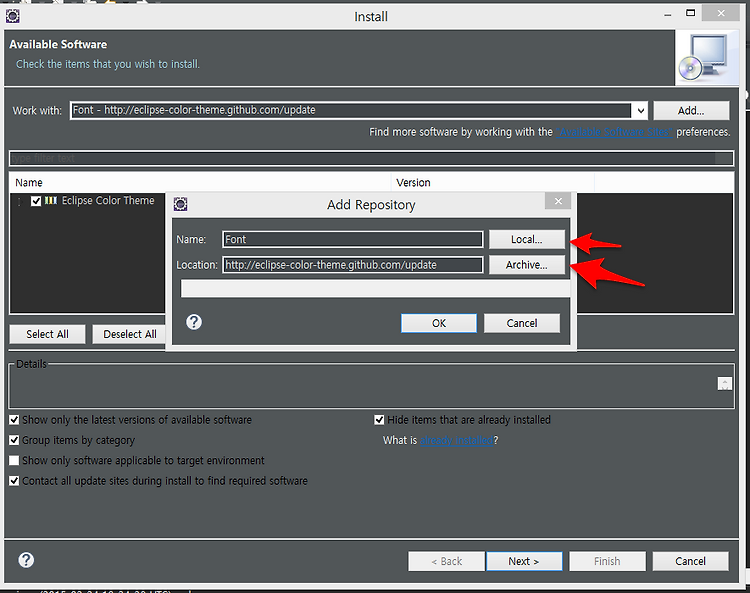This screenshot has height=593, width=750.
Task: Open the Available Software Sites link
Action: [x=615, y=132]
